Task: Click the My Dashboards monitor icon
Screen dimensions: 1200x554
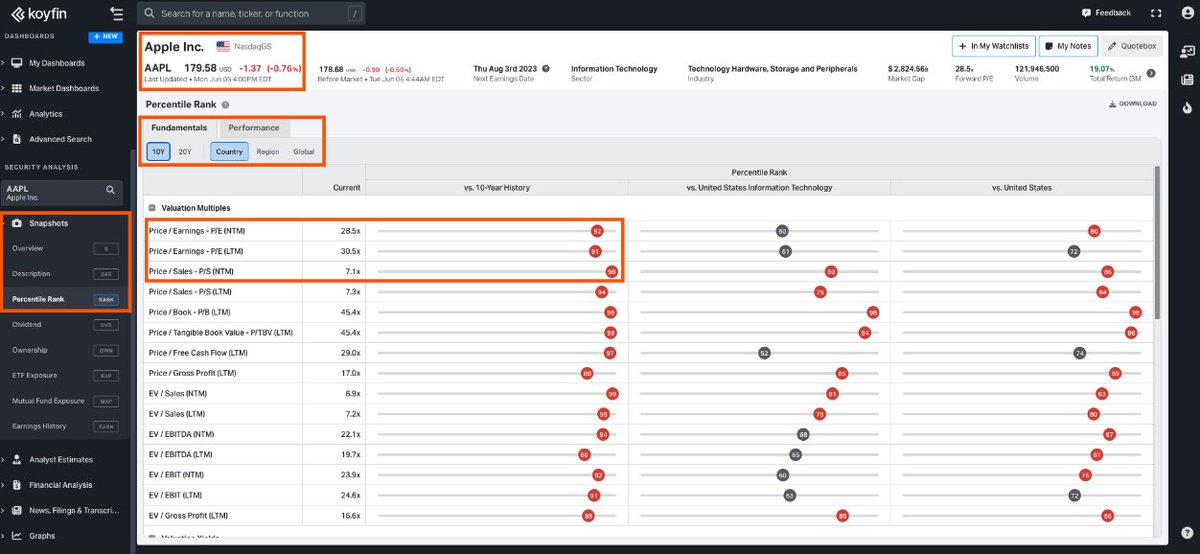Action: coord(16,63)
